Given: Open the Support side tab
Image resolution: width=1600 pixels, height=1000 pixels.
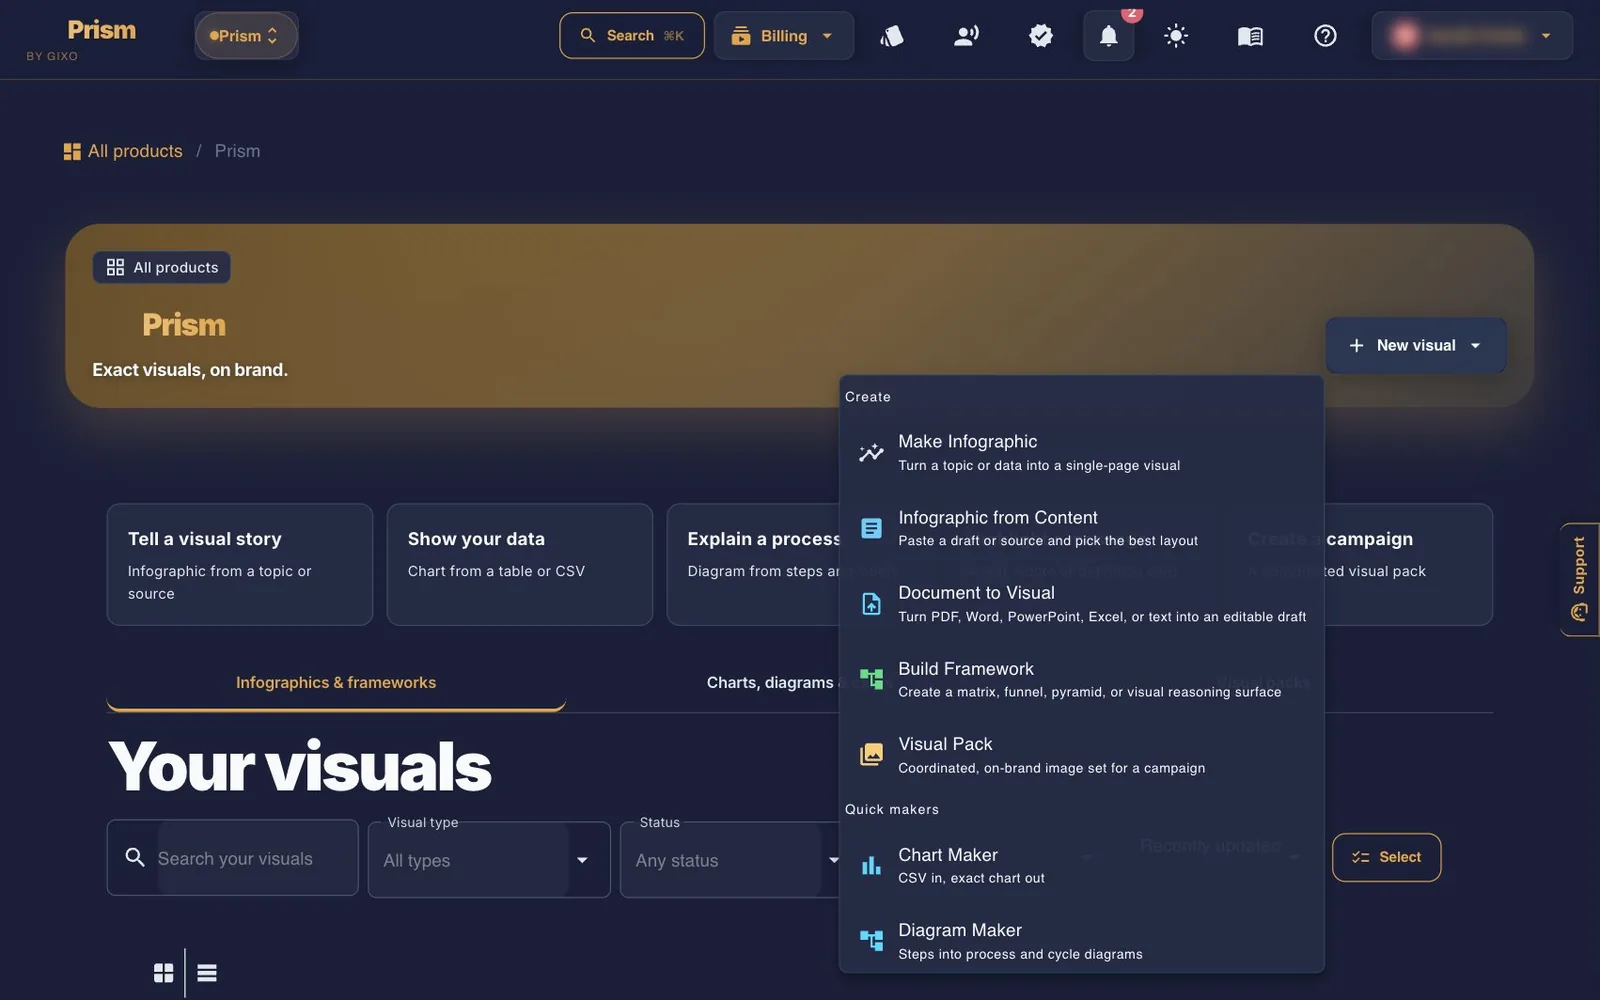Looking at the screenshot, I should coord(1580,580).
